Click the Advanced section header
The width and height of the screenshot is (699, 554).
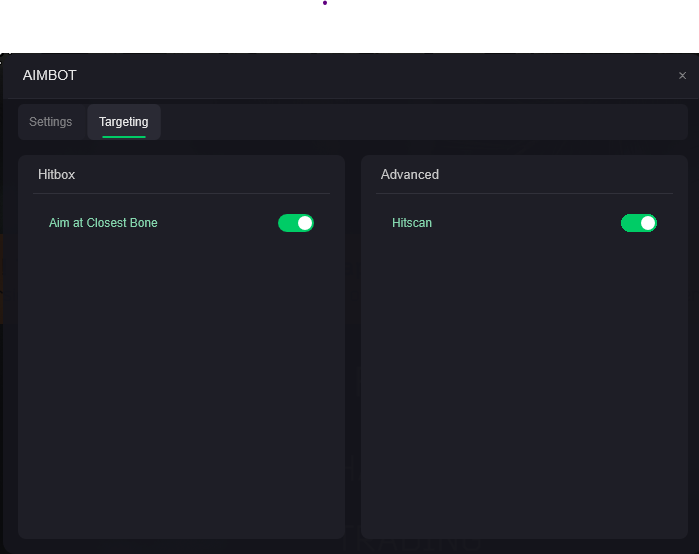point(410,174)
